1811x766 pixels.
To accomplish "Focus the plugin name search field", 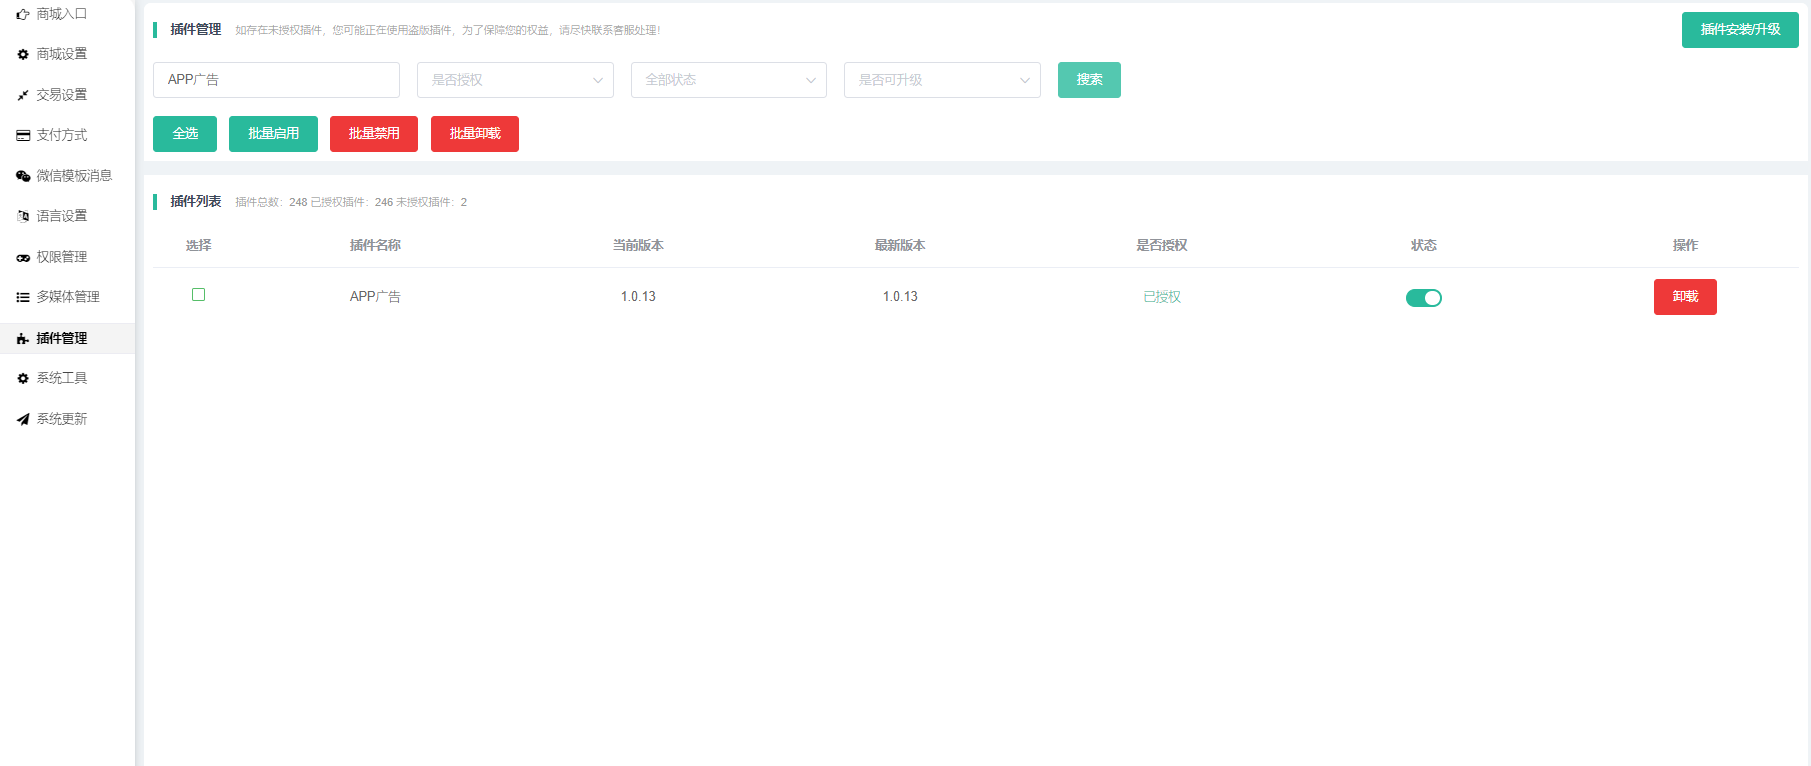I will coord(276,80).
